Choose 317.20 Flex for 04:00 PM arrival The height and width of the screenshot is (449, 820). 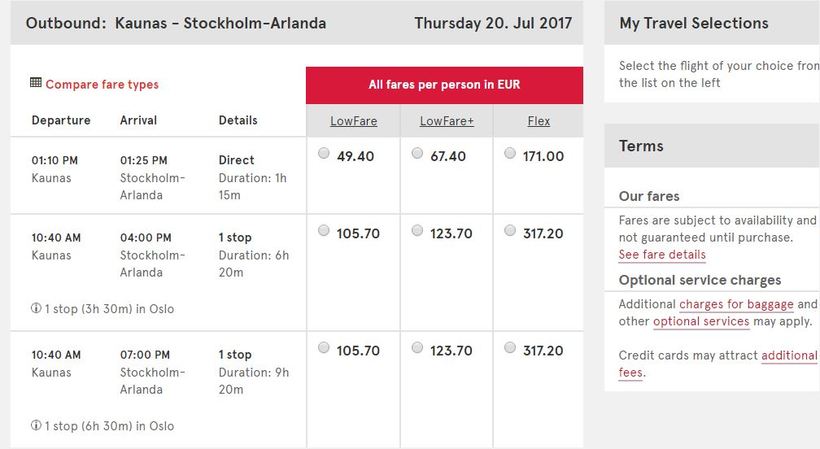[510, 231]
